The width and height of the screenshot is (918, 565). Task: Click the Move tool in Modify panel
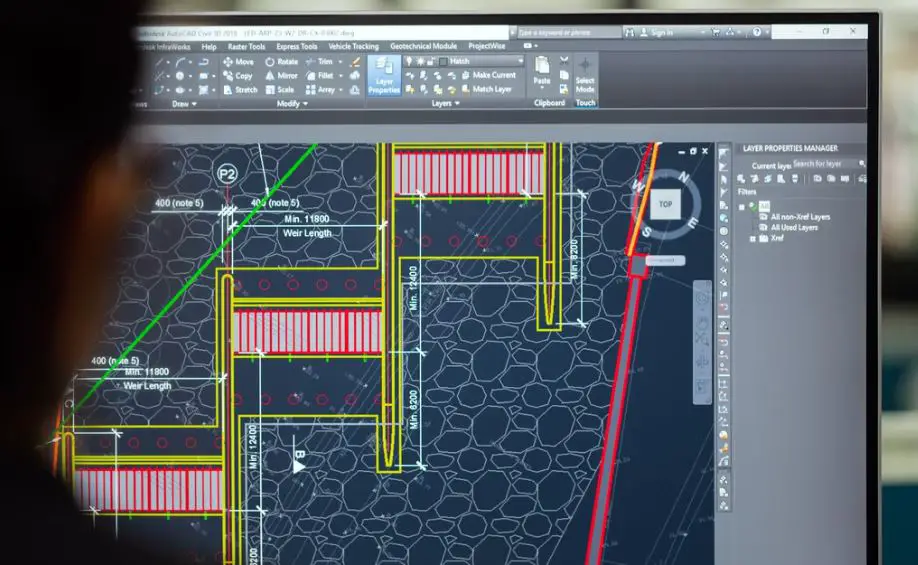(238, 61)
